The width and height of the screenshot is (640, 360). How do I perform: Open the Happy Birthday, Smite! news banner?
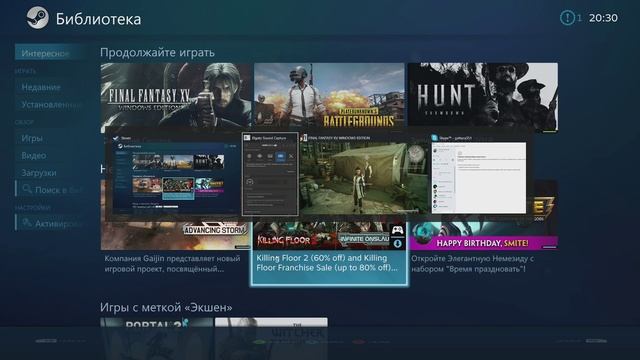click(x=484, y=235)
